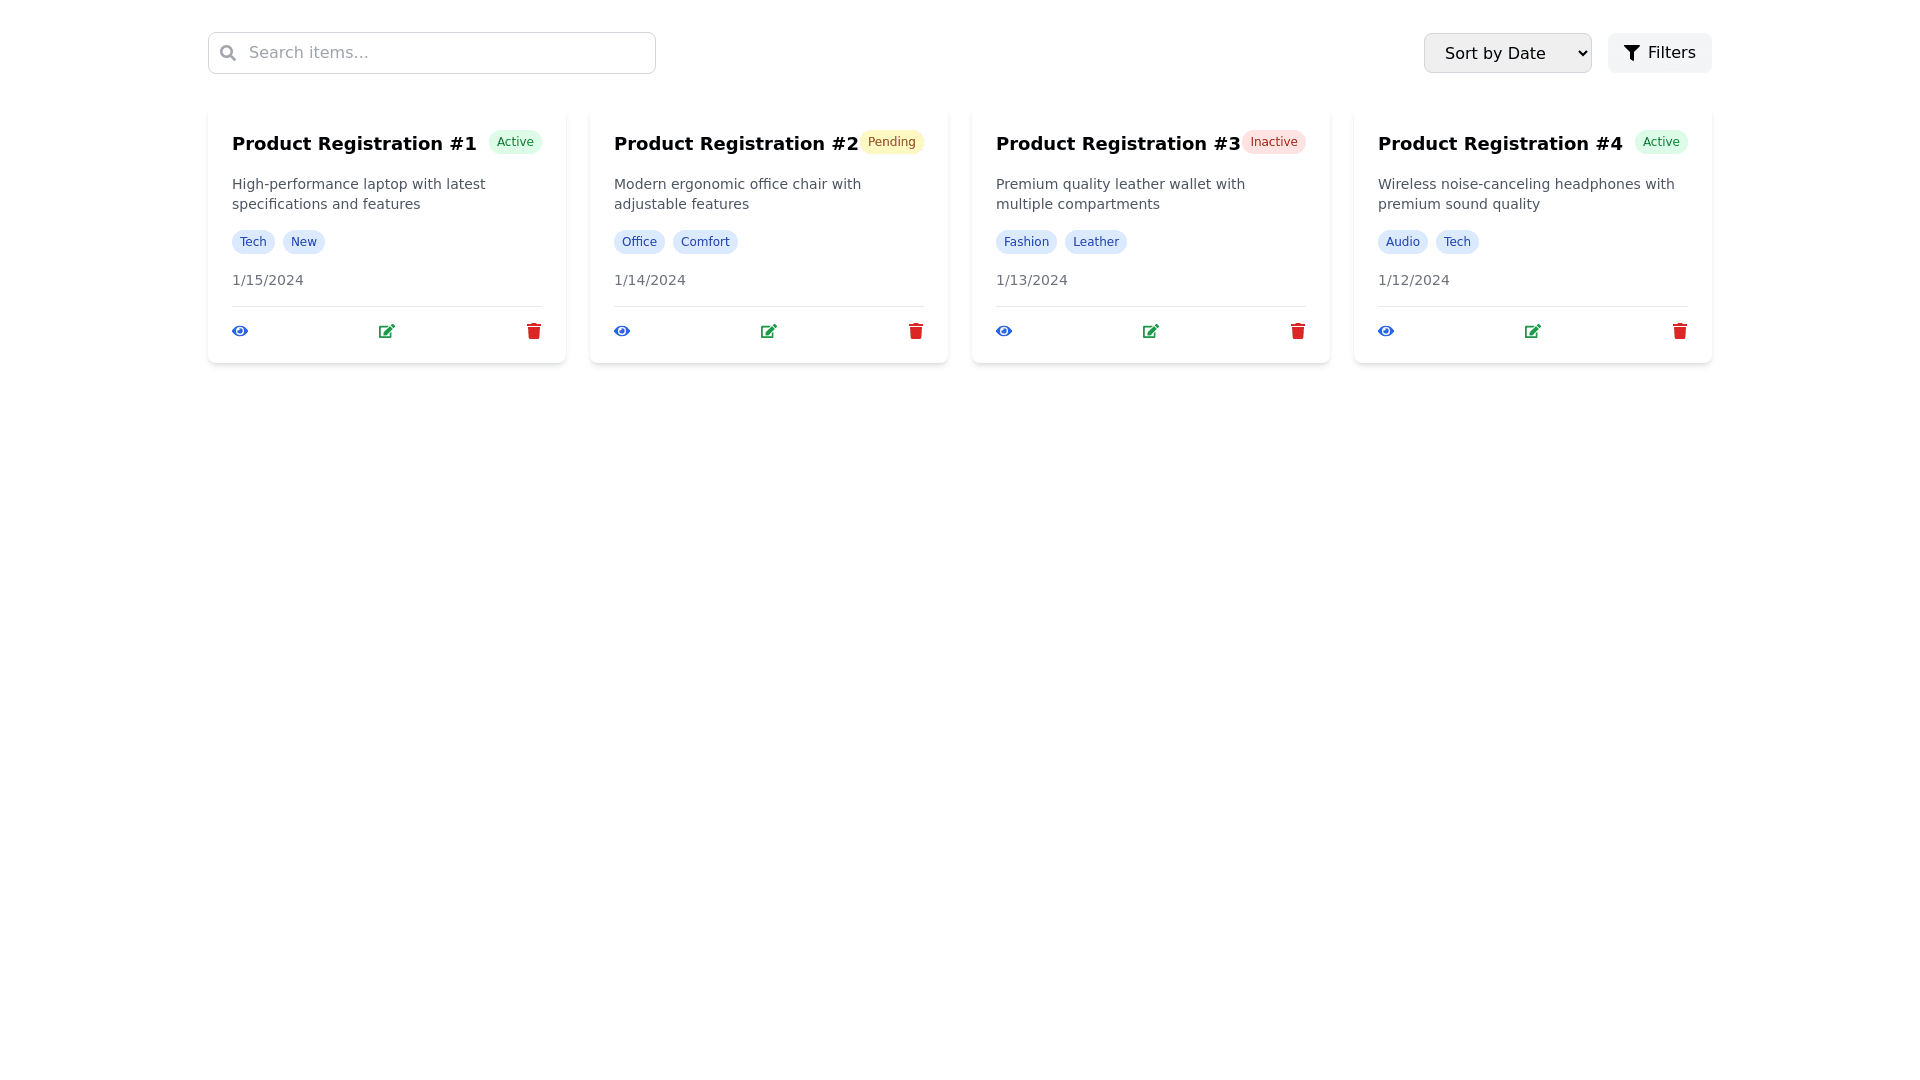Image resolution: width=1920 pixels, height=1080 pixels.
Task: Open the view icon on Product Registration #2
Action: 622,331
